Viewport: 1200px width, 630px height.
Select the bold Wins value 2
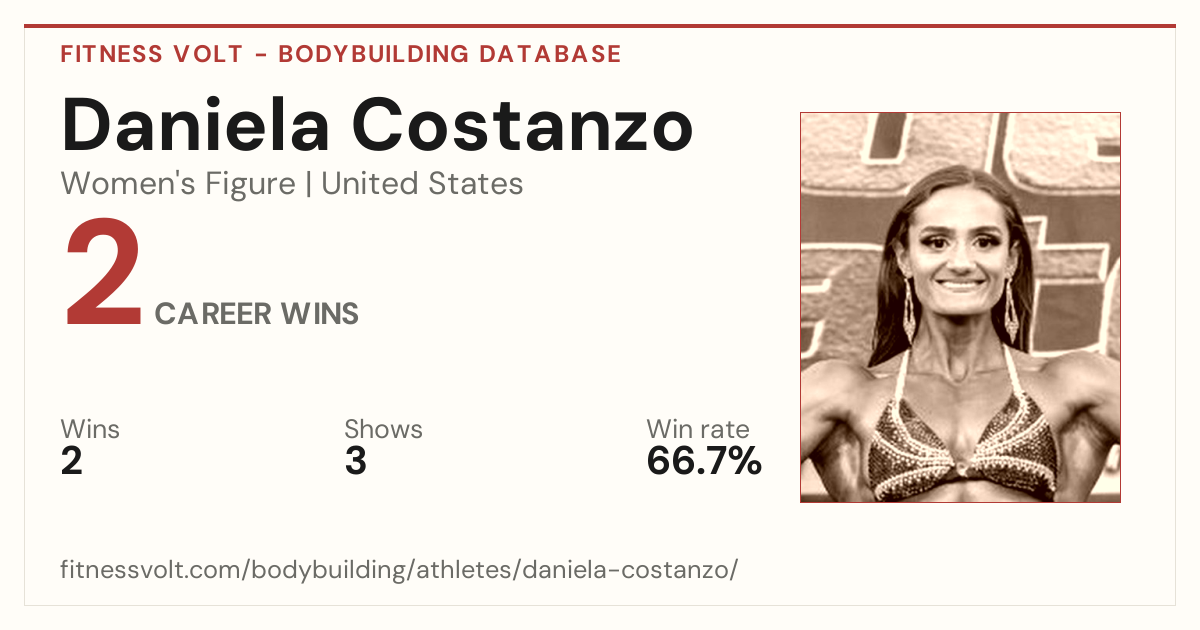pyautogui.click(x=71, y=462)
